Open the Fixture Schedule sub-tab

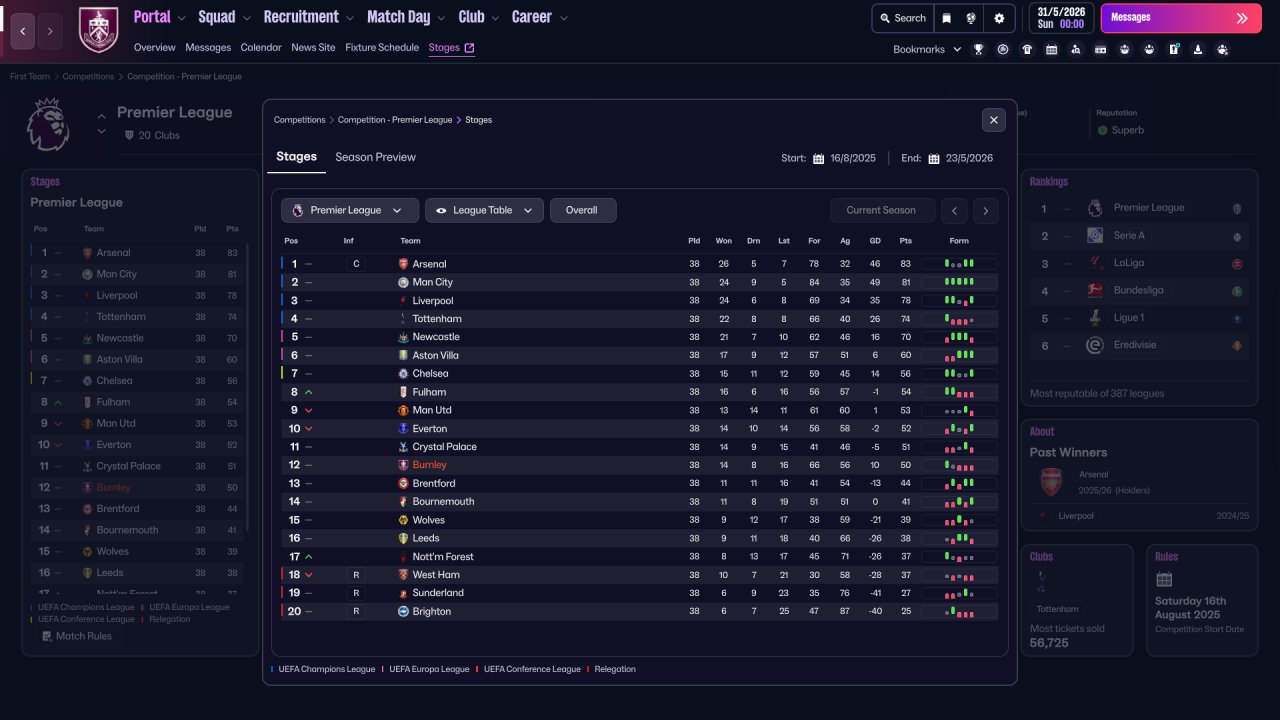382,48
